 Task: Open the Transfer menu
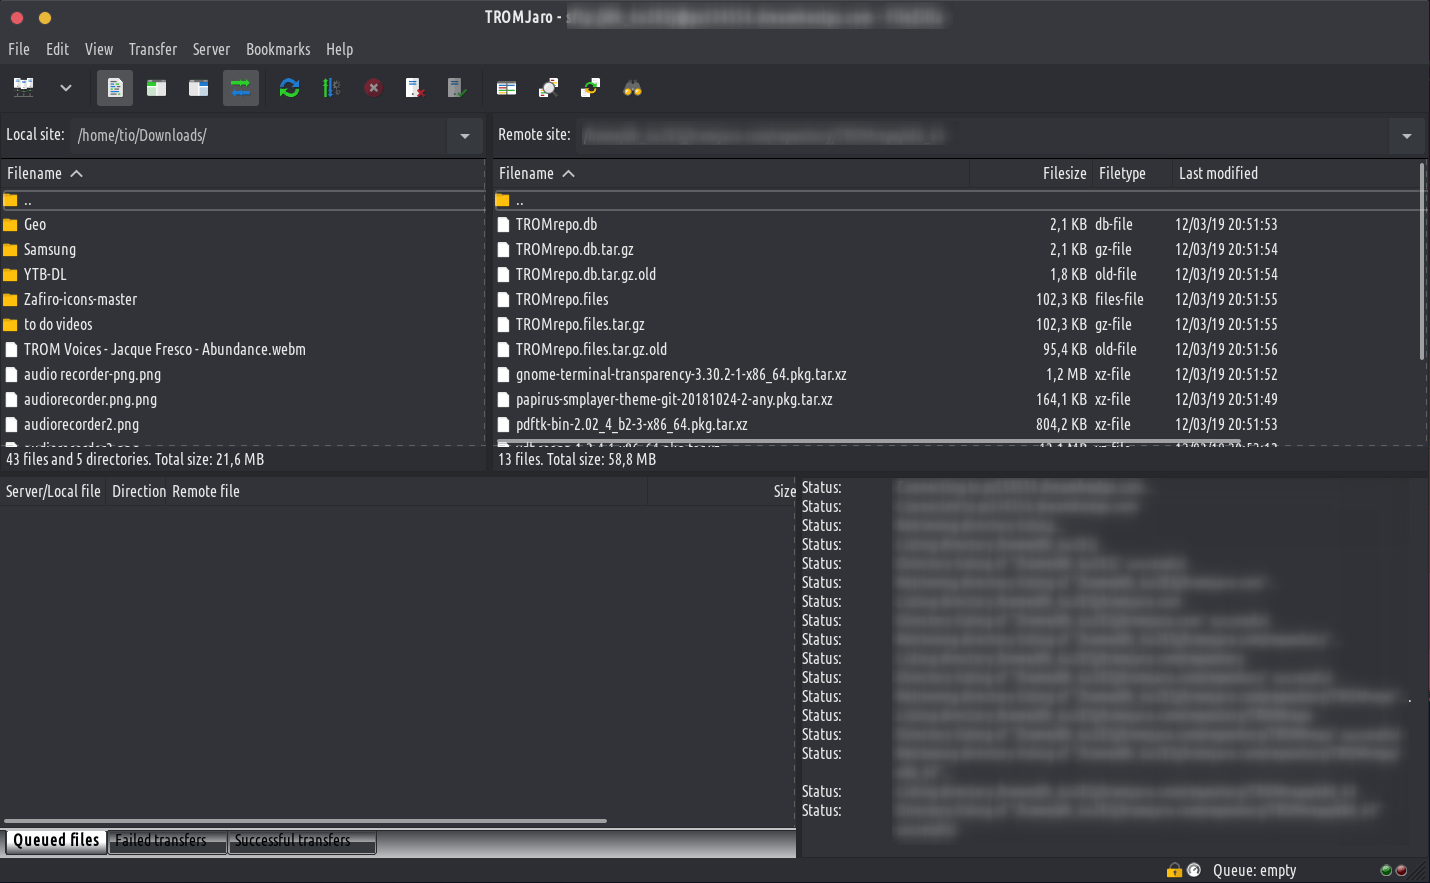(152, 49)
